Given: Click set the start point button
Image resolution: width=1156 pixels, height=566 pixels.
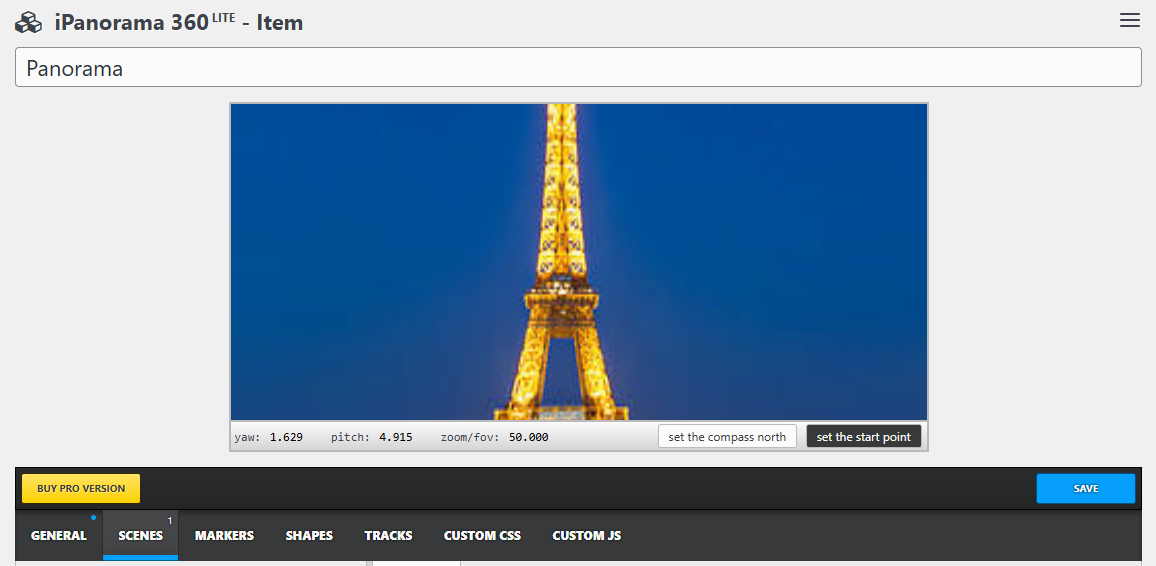Looking at the screenshot, I should tap(863, 436).
